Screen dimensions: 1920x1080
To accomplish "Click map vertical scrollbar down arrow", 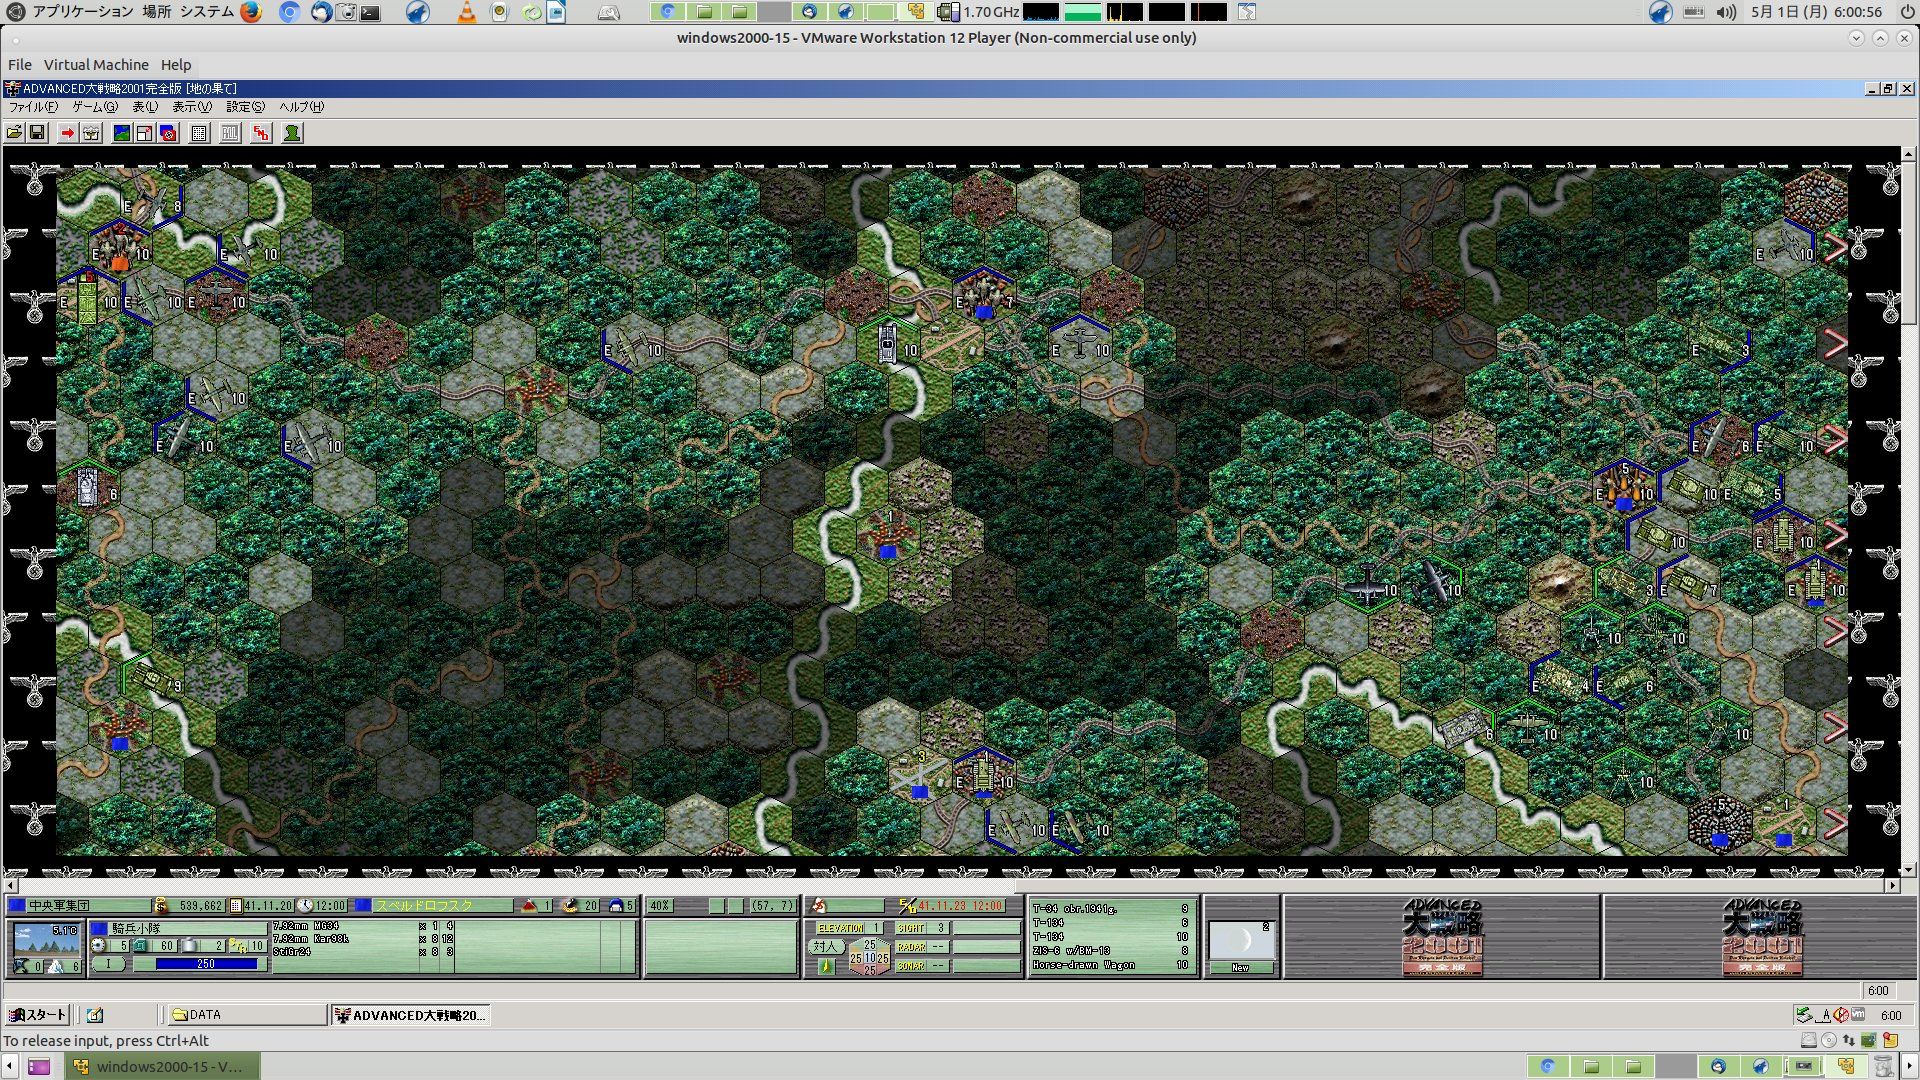I will point(1908,870).
